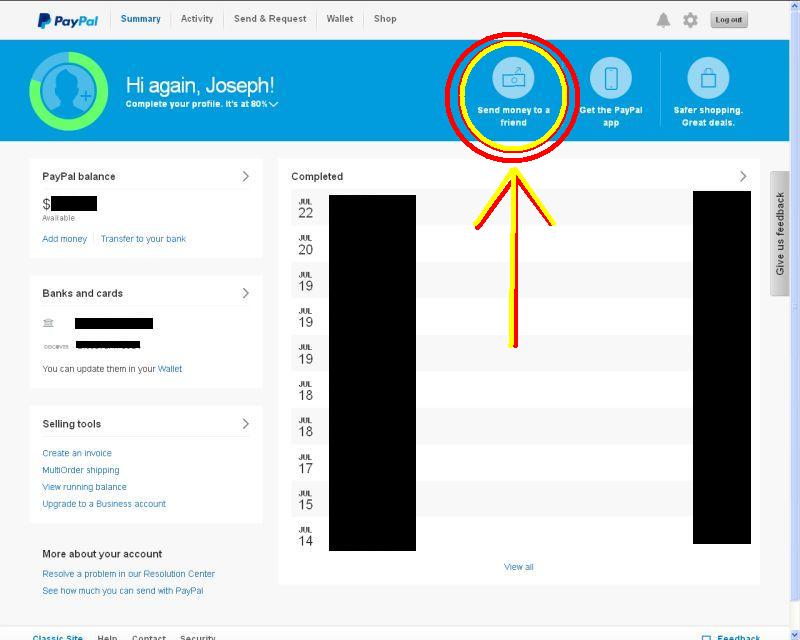Expand the Banks and cards panel arrow
The height and width of the screenshot is (640, 800).
(x=245, y=293)
